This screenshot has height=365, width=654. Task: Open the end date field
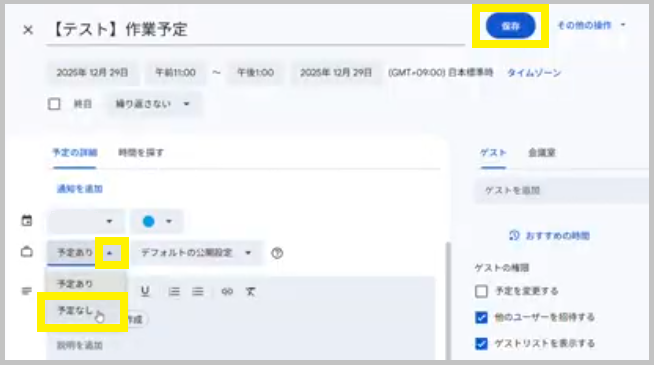(x=336, y=73)
